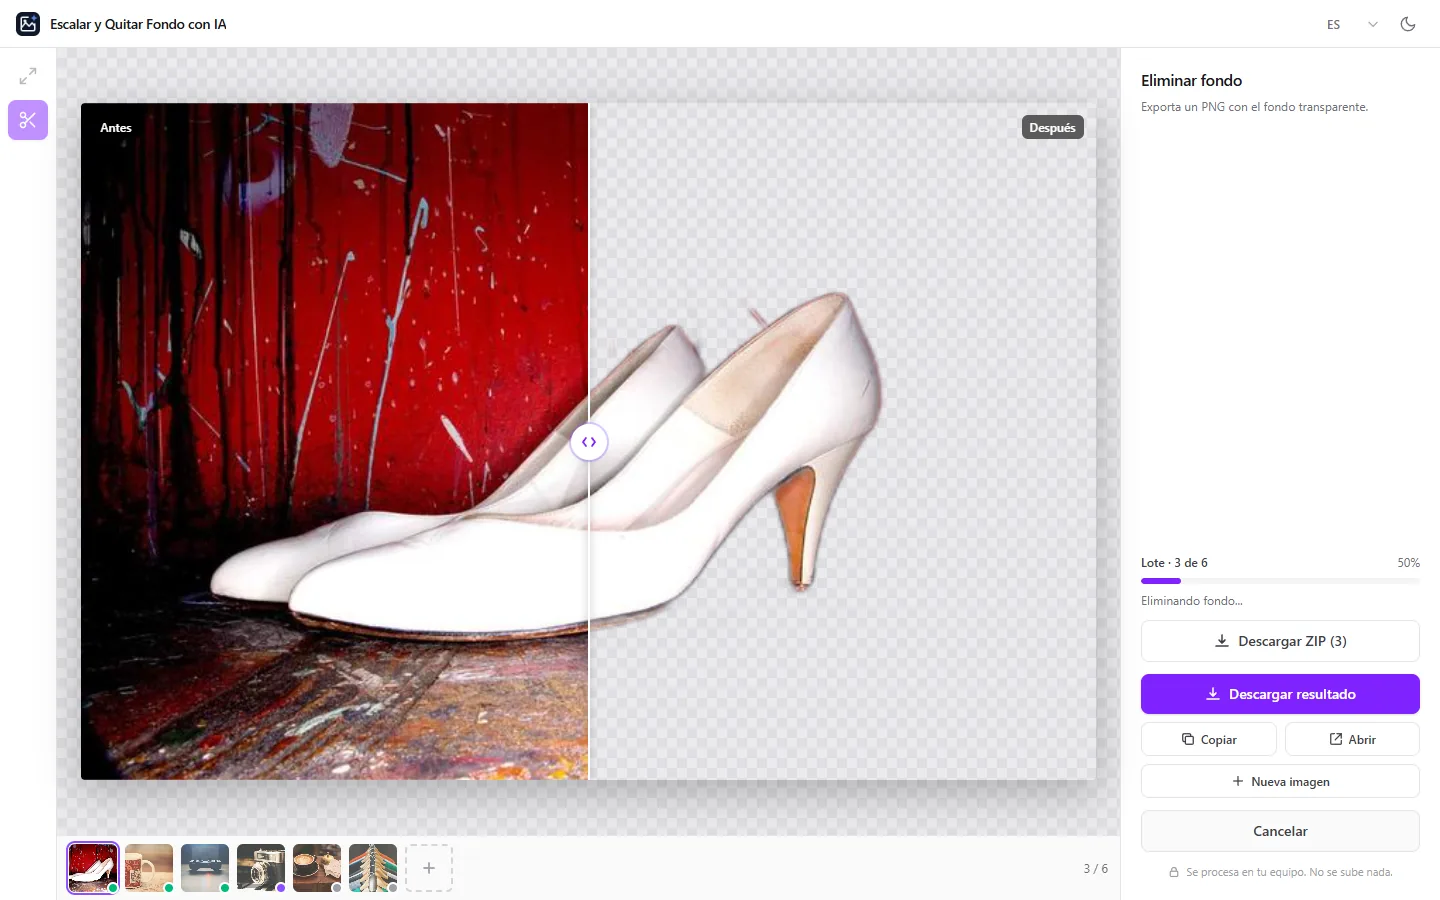Open result with Abrir button
1440x900 pixels.
click(x=1352, y=739)
